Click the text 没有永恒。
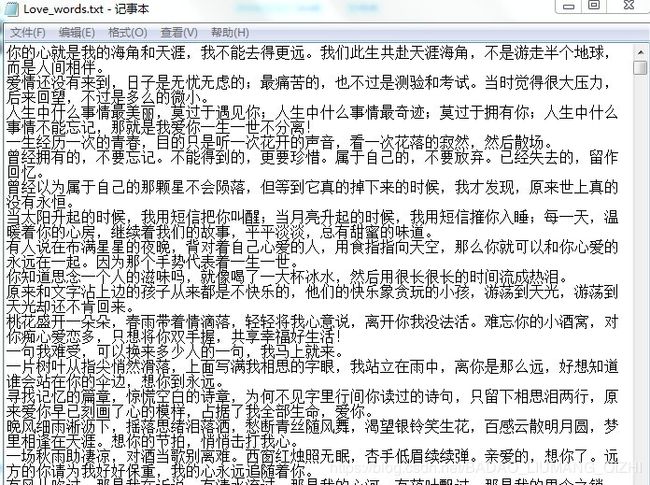The width and height of the screenshot is (650, 485). pos(41,202)
